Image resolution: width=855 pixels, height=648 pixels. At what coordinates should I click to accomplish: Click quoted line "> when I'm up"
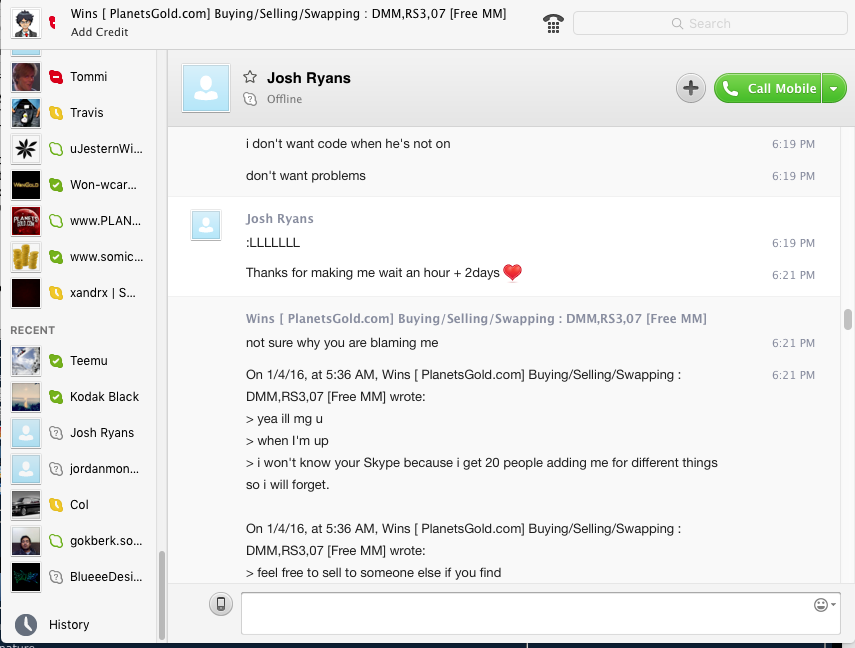pyautogui.click(x=287, y=441)
